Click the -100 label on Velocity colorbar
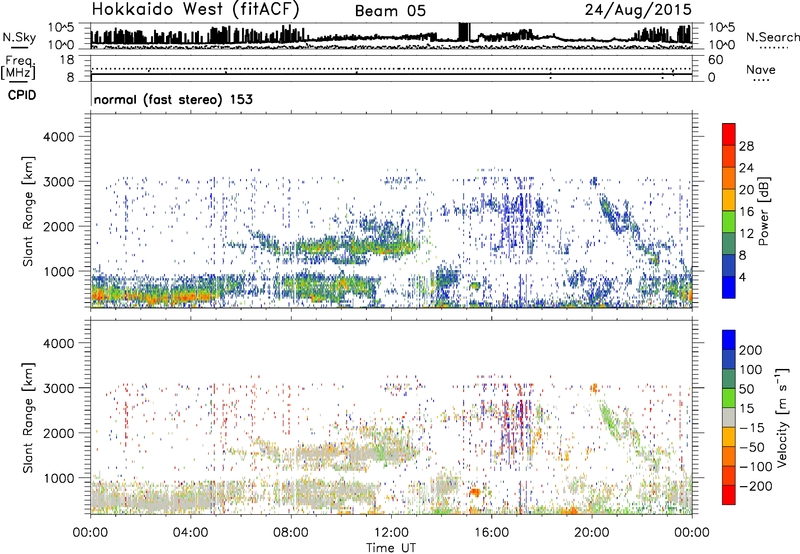 click(x=756, y=467)
